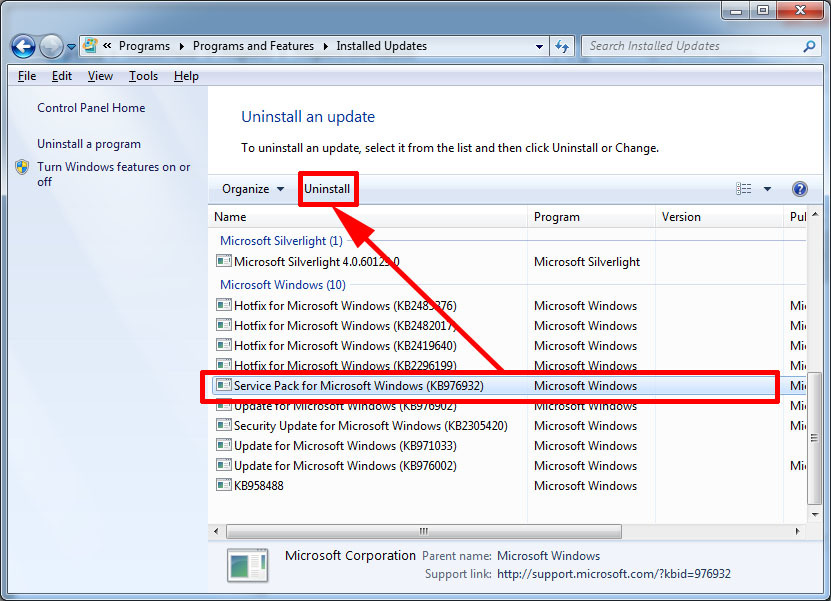
Task: Open the address bar history dropdown
Action: (x=539, y=47)
